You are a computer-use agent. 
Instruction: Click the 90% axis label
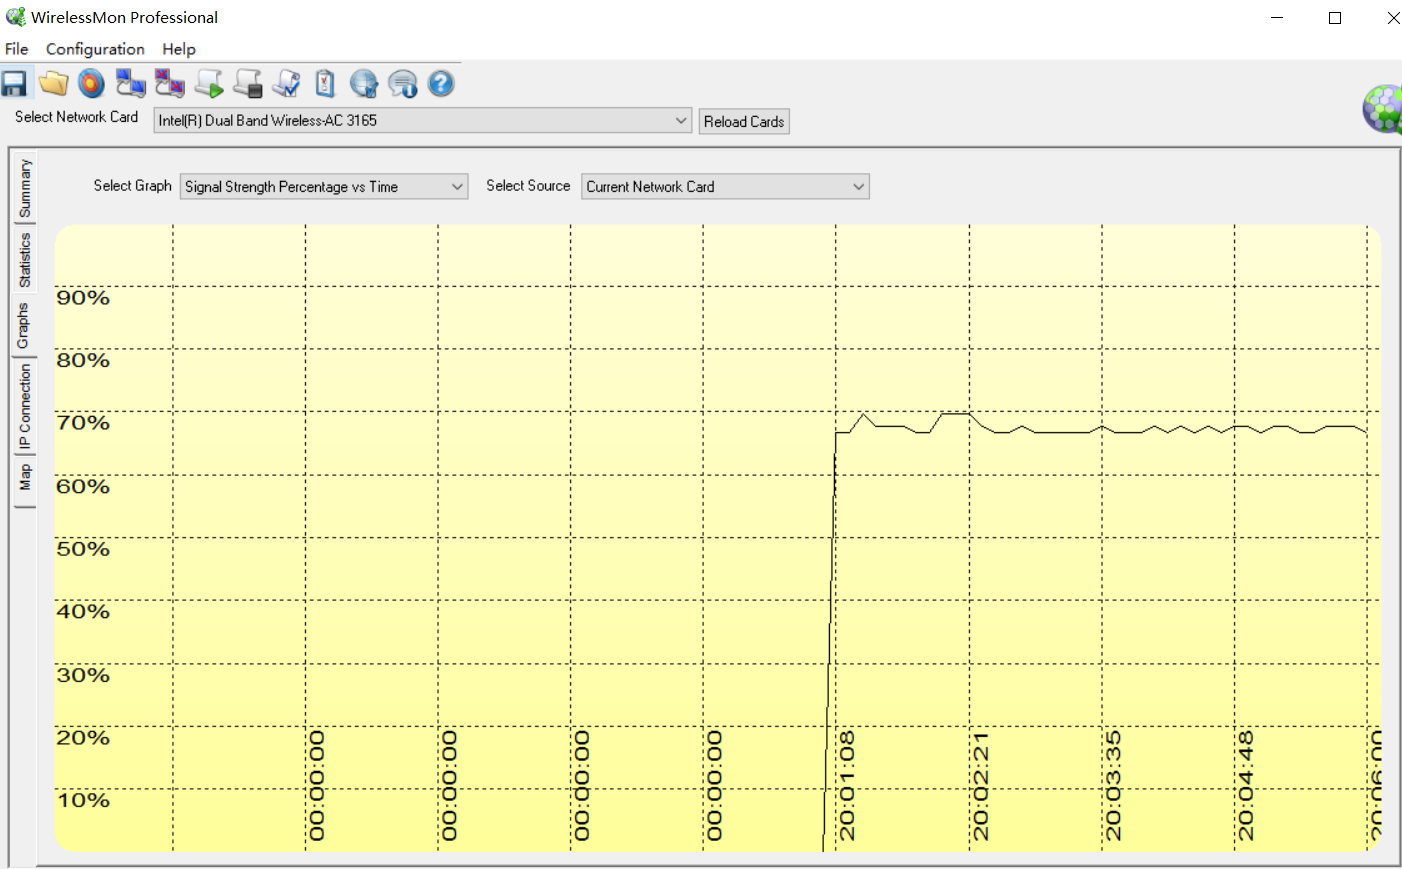tap(83, 298)
